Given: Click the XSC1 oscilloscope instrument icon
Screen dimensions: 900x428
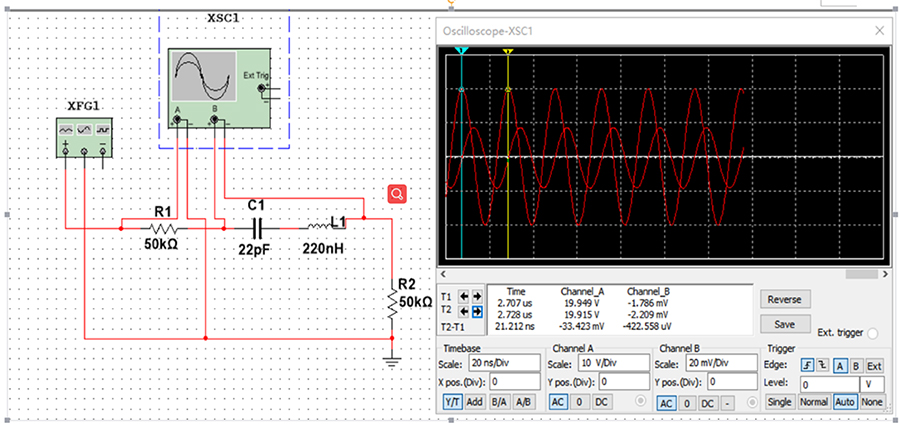Looking at the screenshot, I should click(x=219, y=89).
